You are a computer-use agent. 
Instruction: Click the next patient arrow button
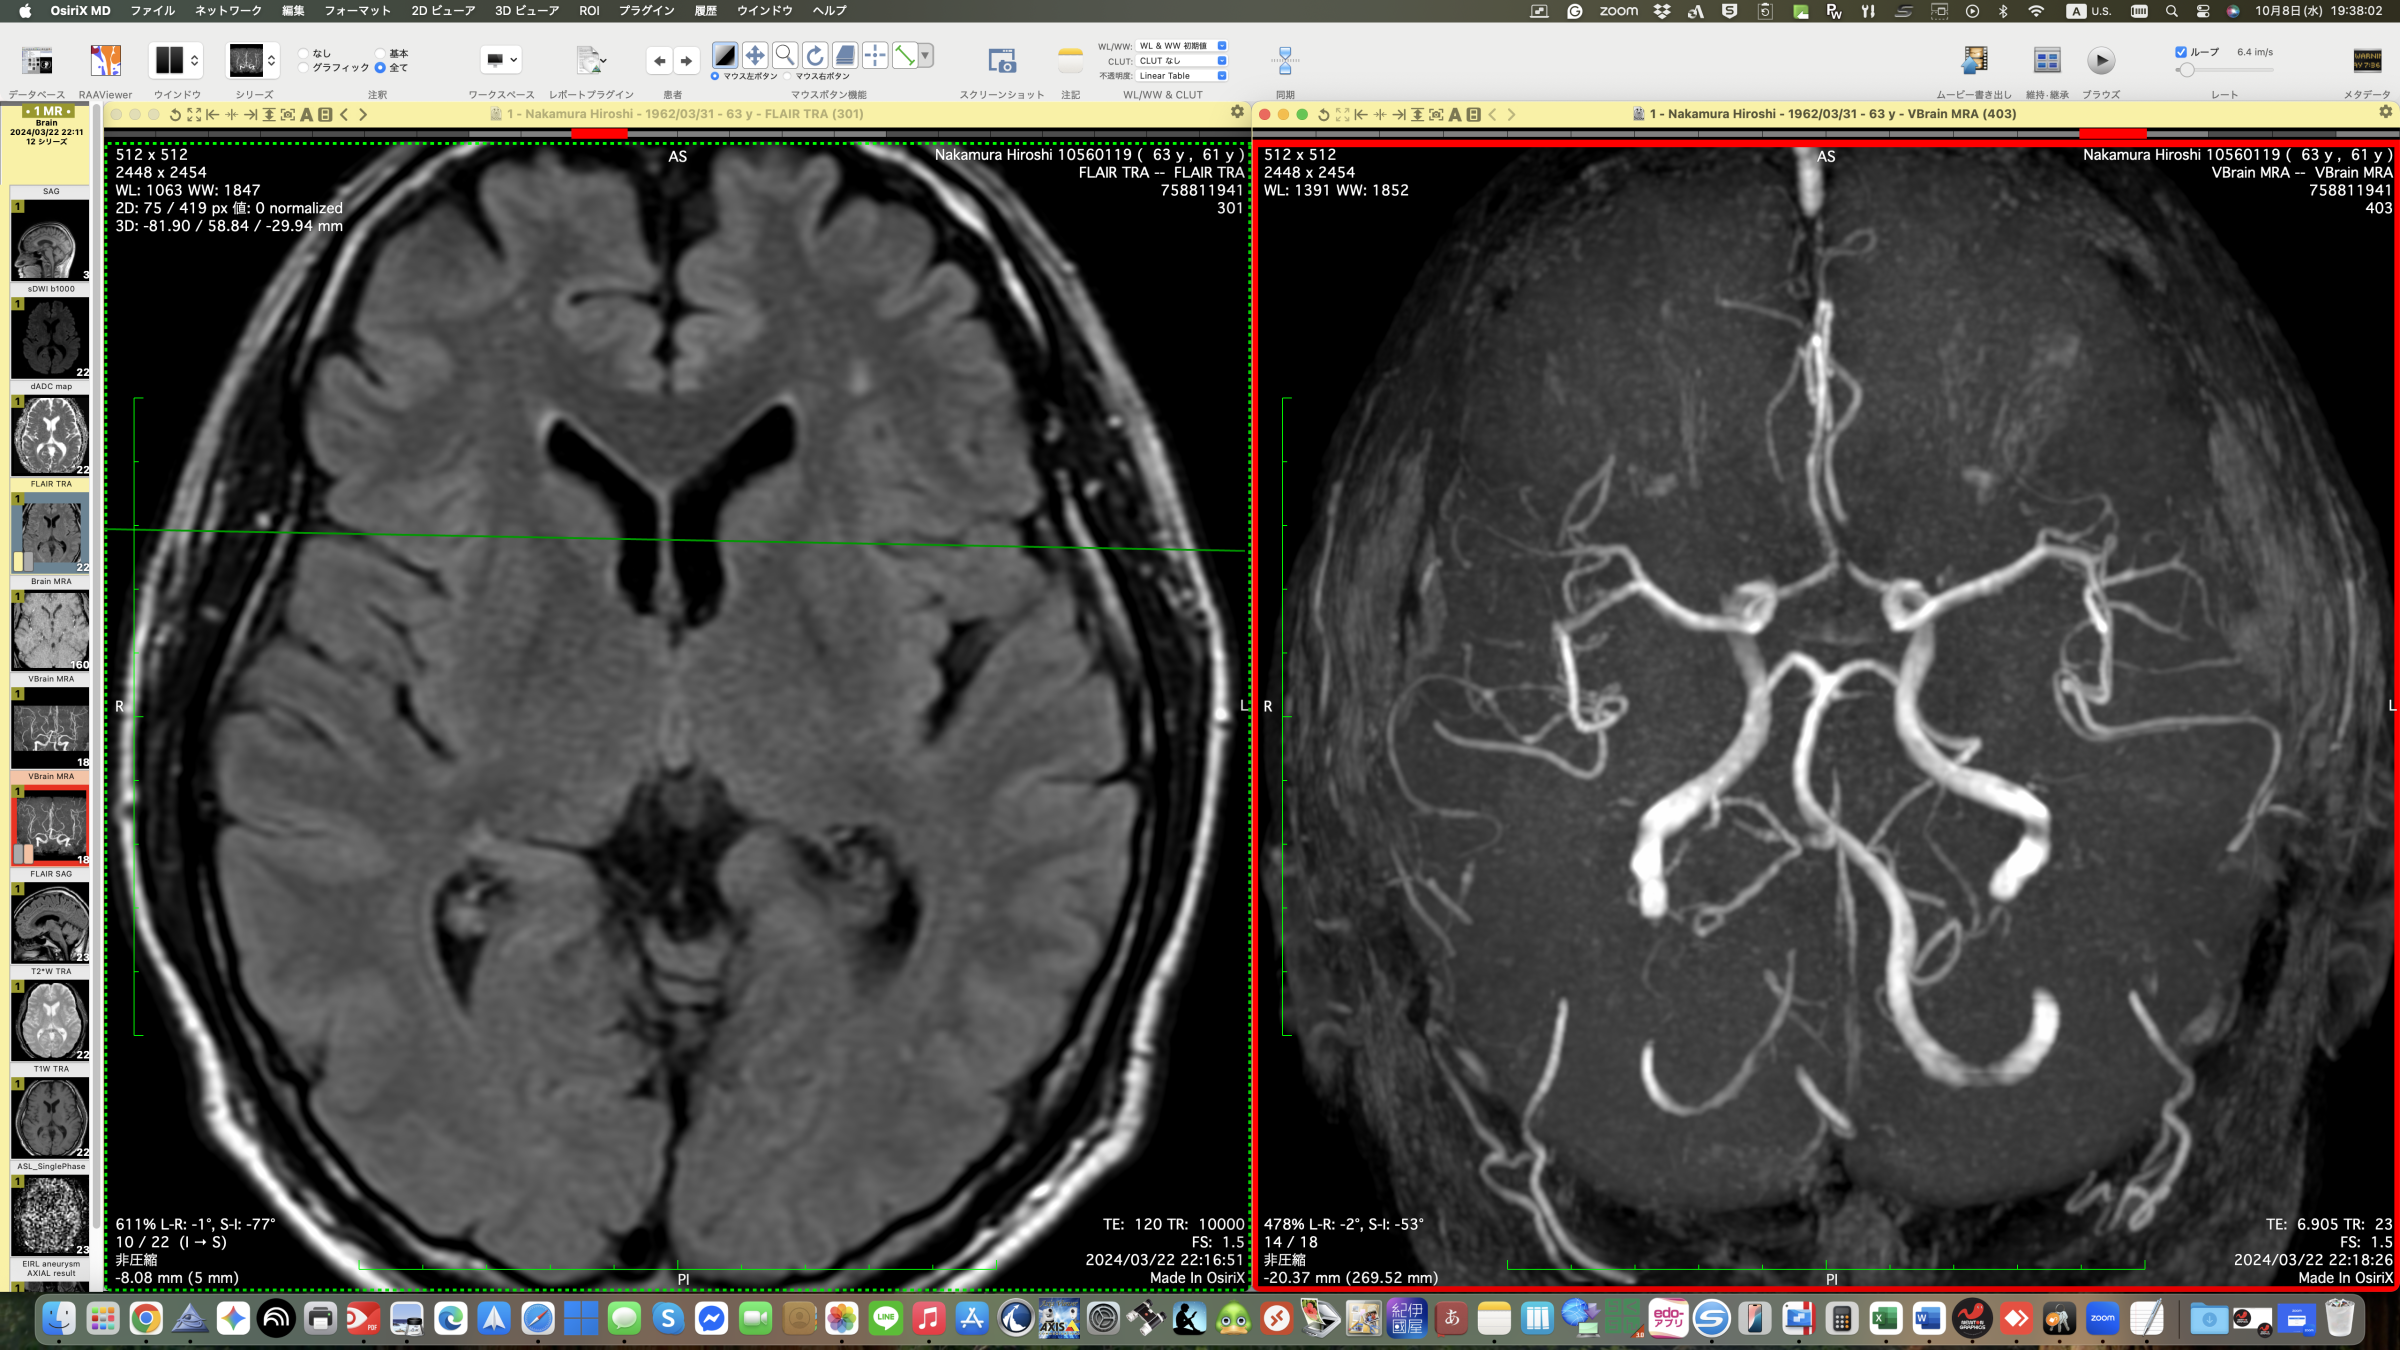tap(687, 61)
